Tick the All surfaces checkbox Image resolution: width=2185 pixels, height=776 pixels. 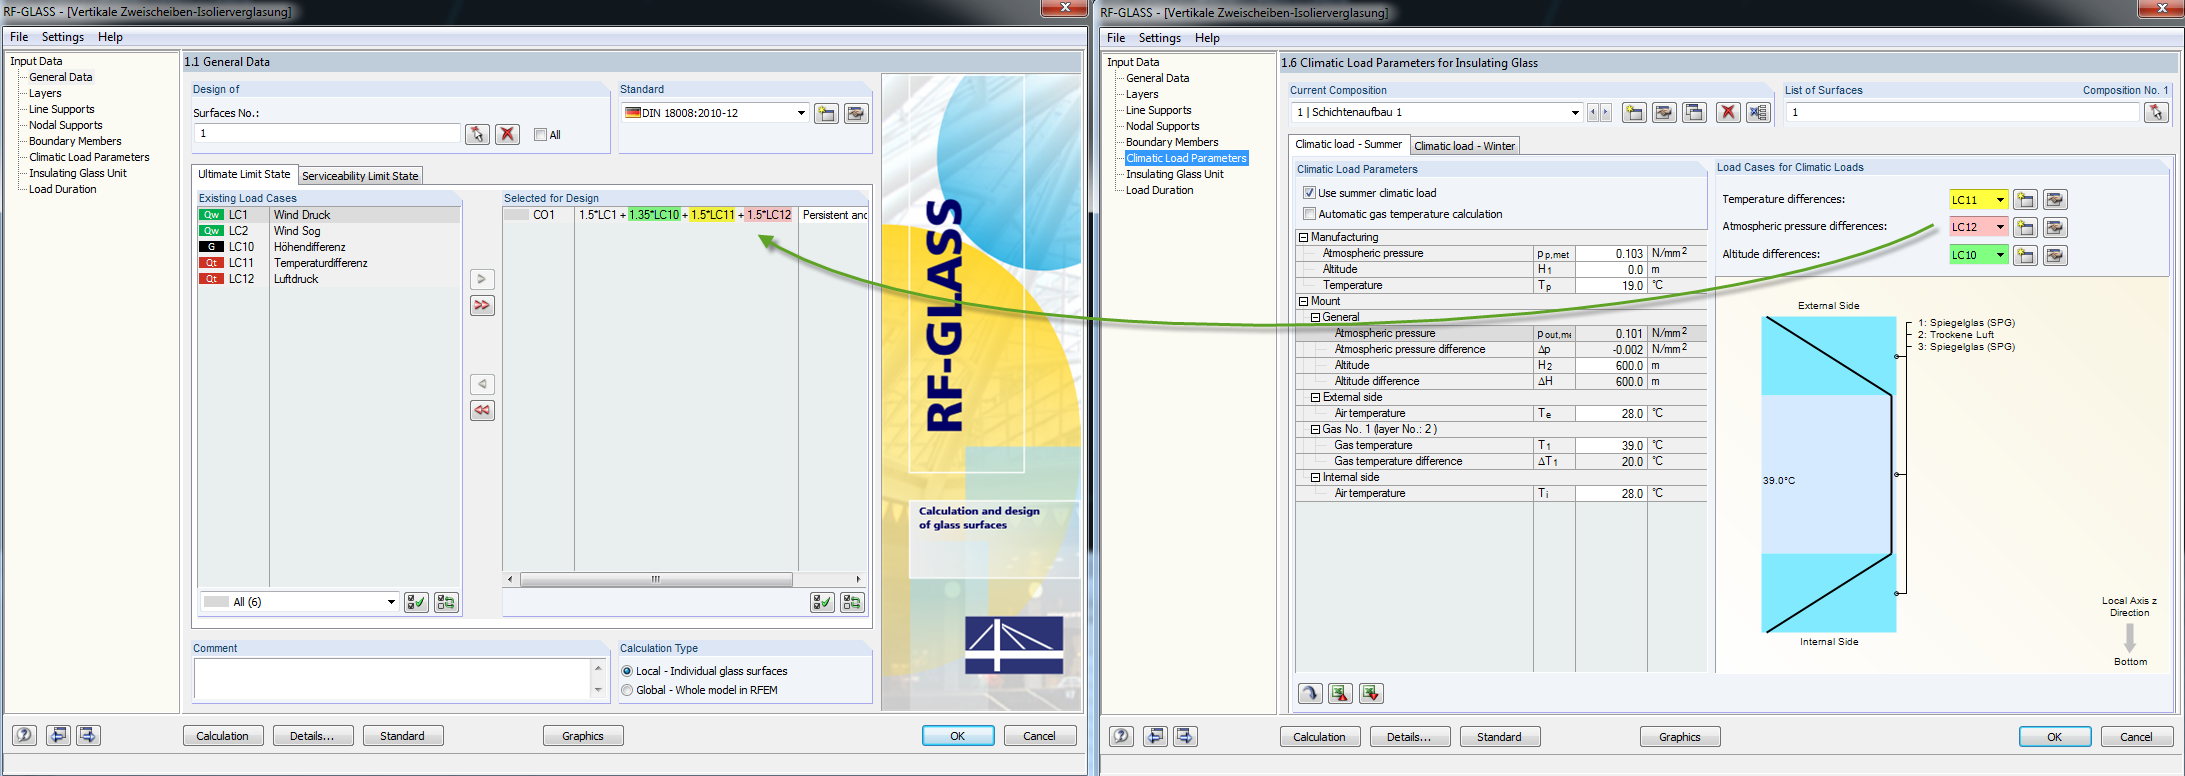(540, 135)
